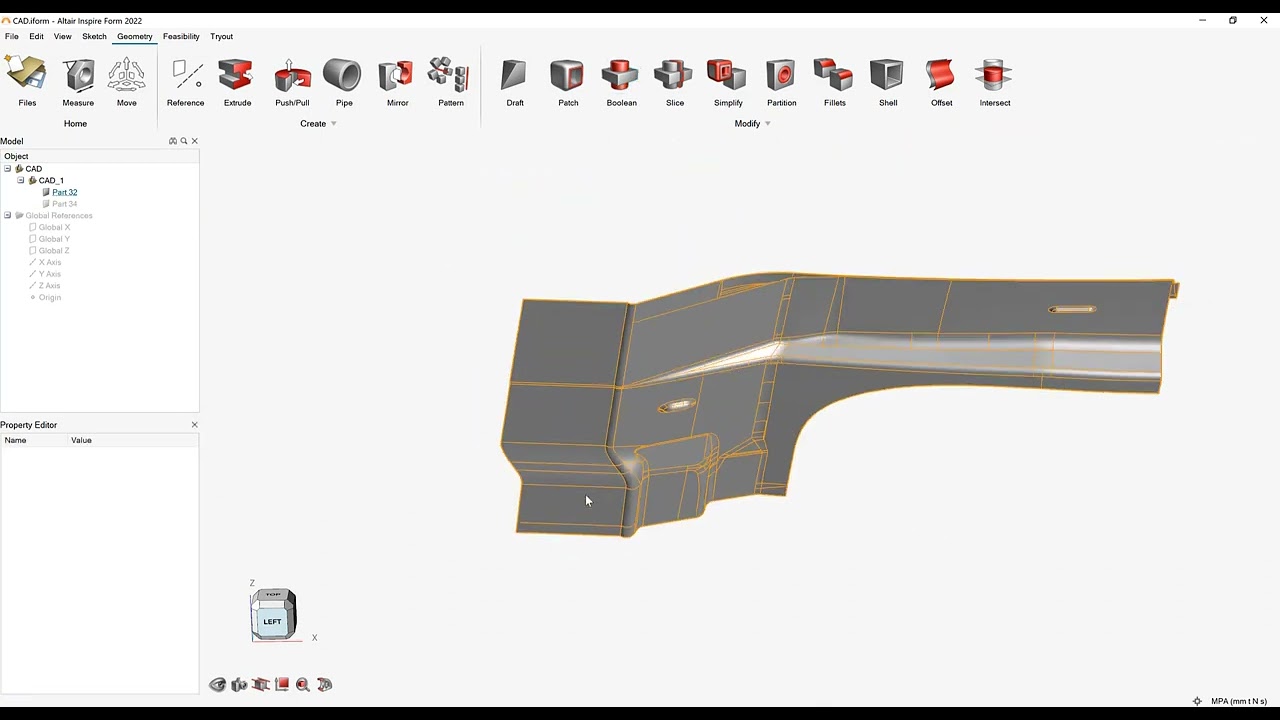This screenshot has height=720, width=1280.
Task: Select the Intersect tool
Action: pos(995,82)
